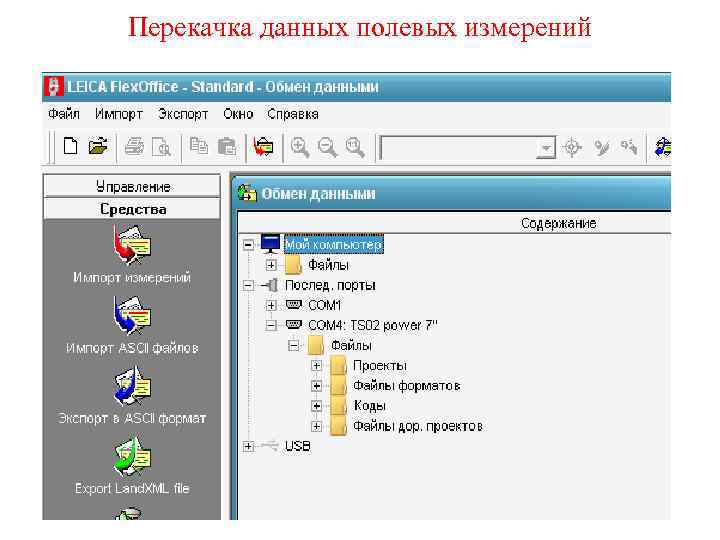Click the Содержание column header
The width and height of the screenshot is (720, 540).
tap(558, 223)
